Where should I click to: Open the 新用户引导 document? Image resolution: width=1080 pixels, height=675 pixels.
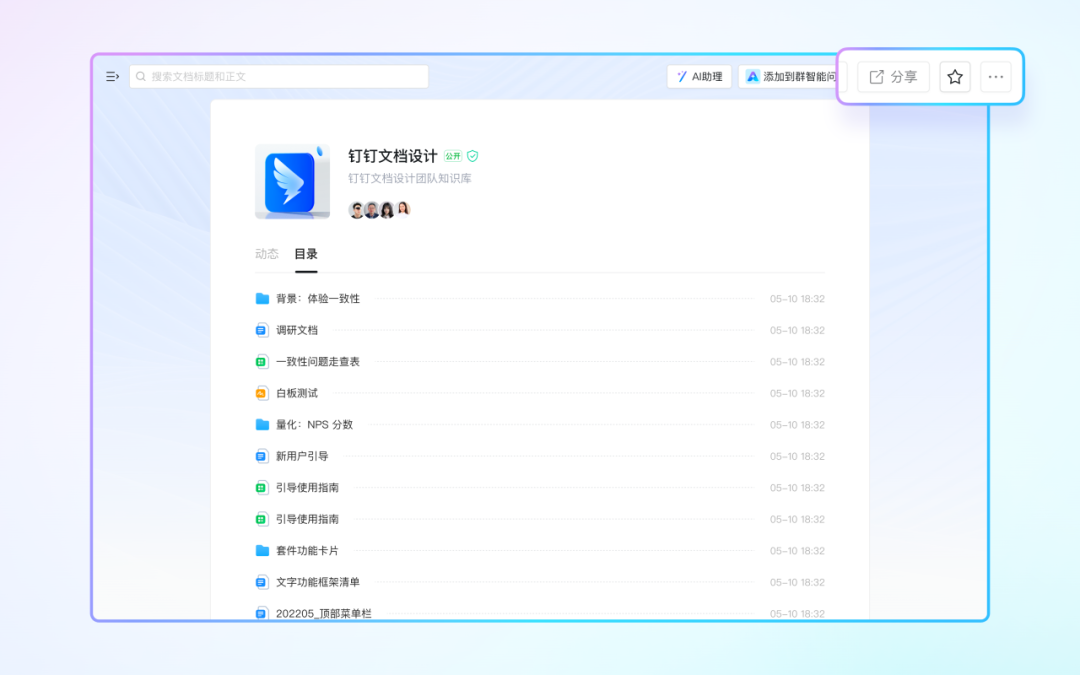[302, 456]
